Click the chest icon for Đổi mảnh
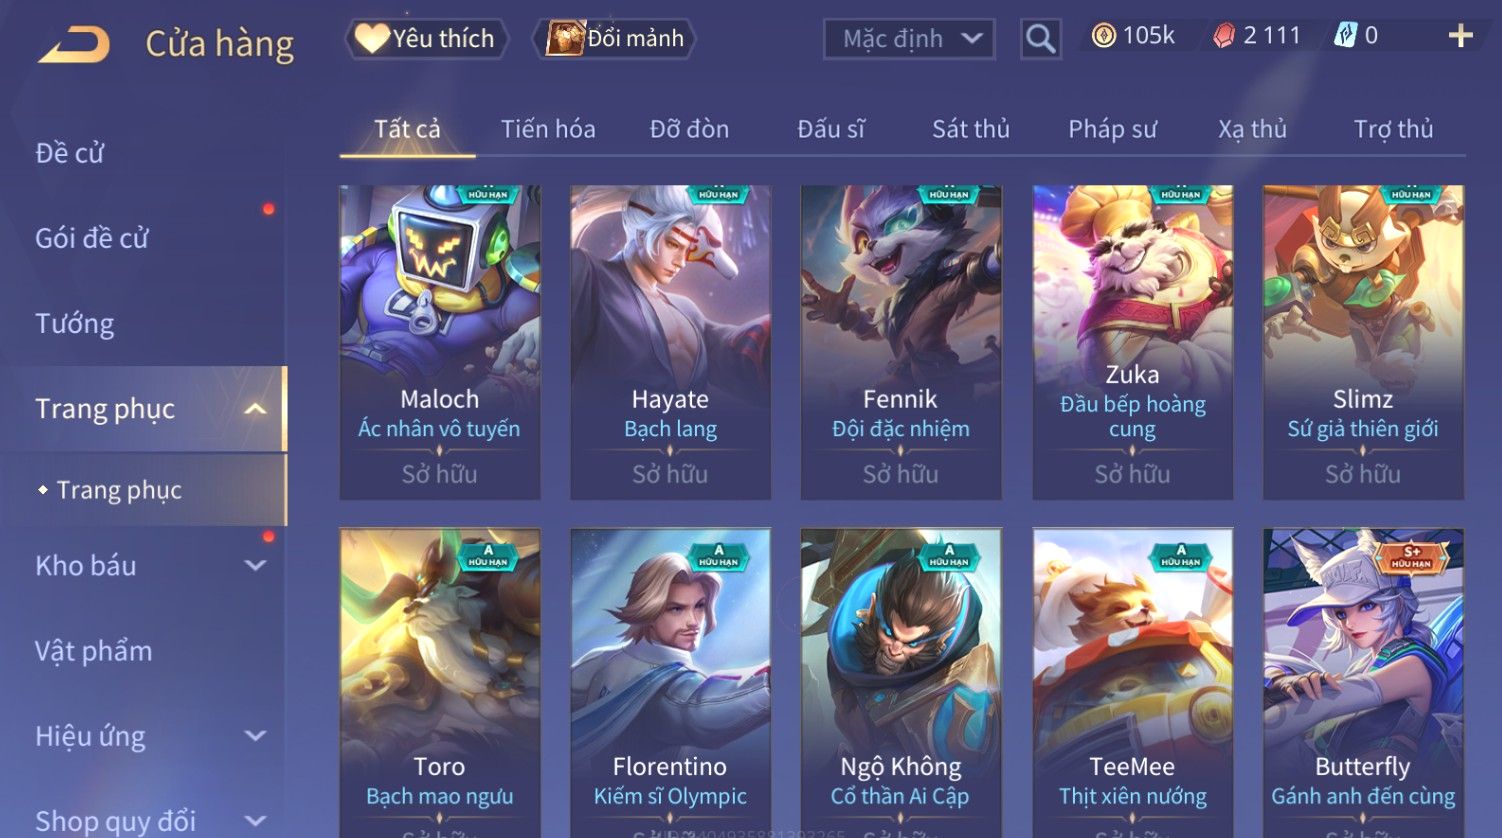Image resolution: width=1502 pixels, height=838 pixels. tap(565, 38)
